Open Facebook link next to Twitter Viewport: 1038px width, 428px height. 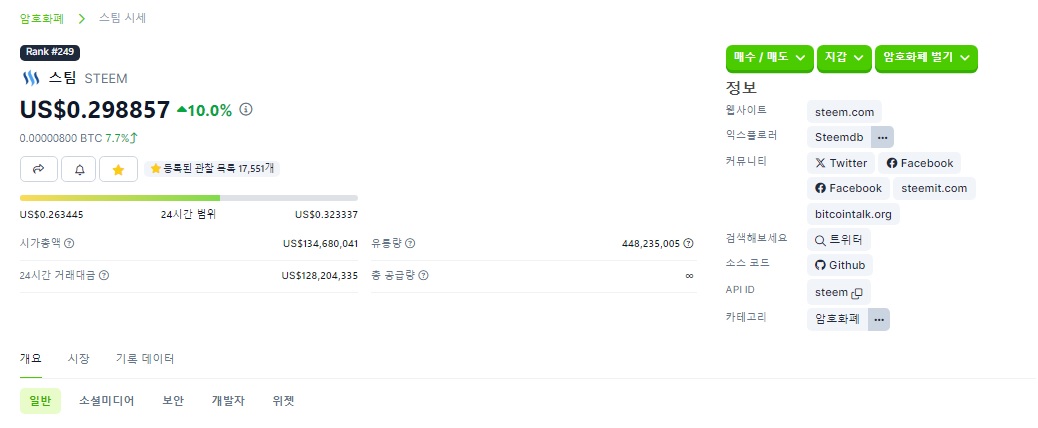coord(920,163)
